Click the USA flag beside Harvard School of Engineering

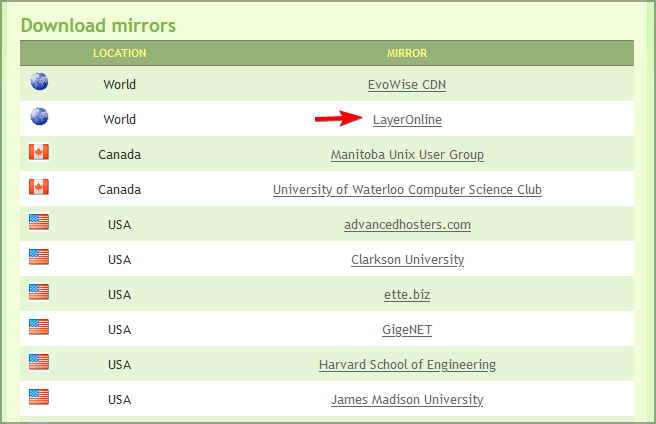pos(39,363)
